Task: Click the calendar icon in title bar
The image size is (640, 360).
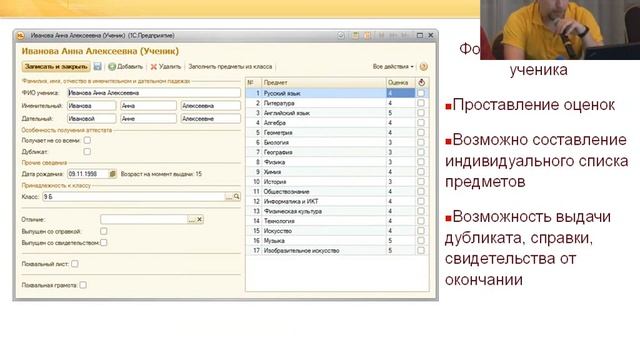Action: pyautogui.click(x=367, y=36)
